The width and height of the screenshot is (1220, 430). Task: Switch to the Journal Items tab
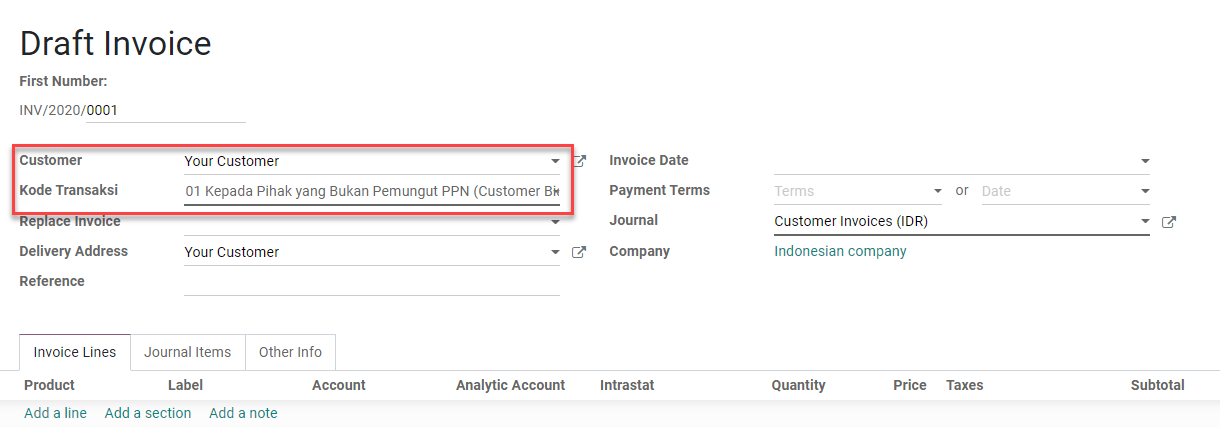187,352
